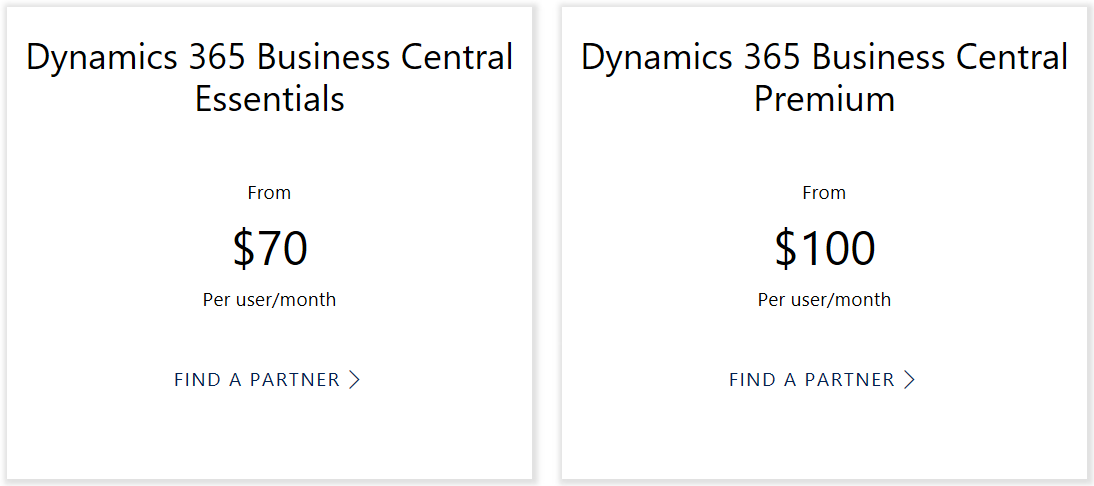Click Per user/month text under $100
The image size is (1094, 486).
coord(824,300)
